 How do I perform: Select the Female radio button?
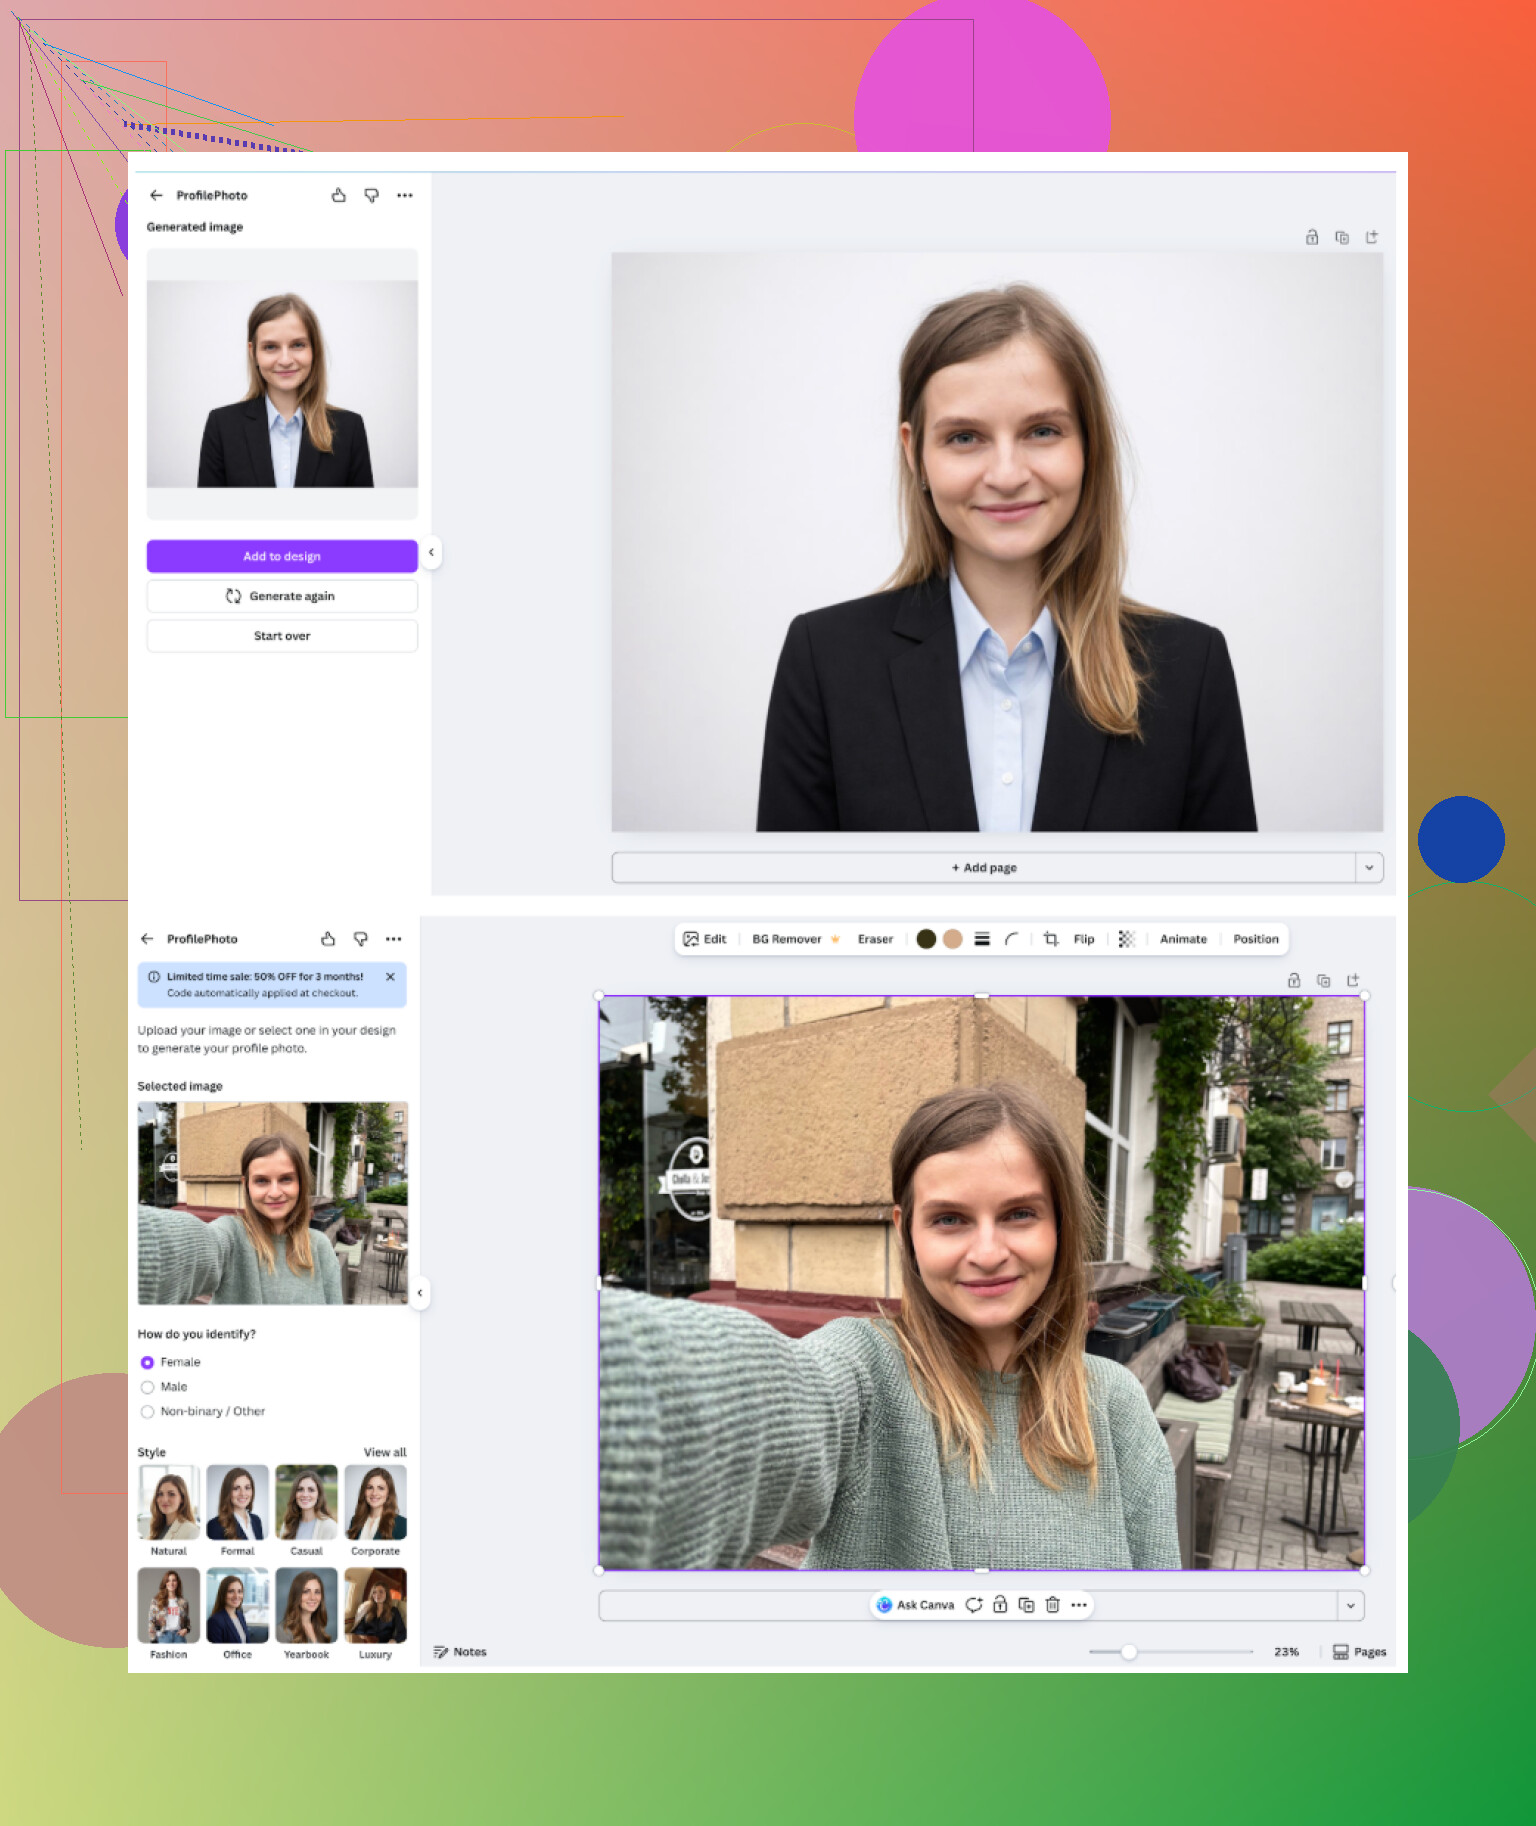tap(148, 1362)
